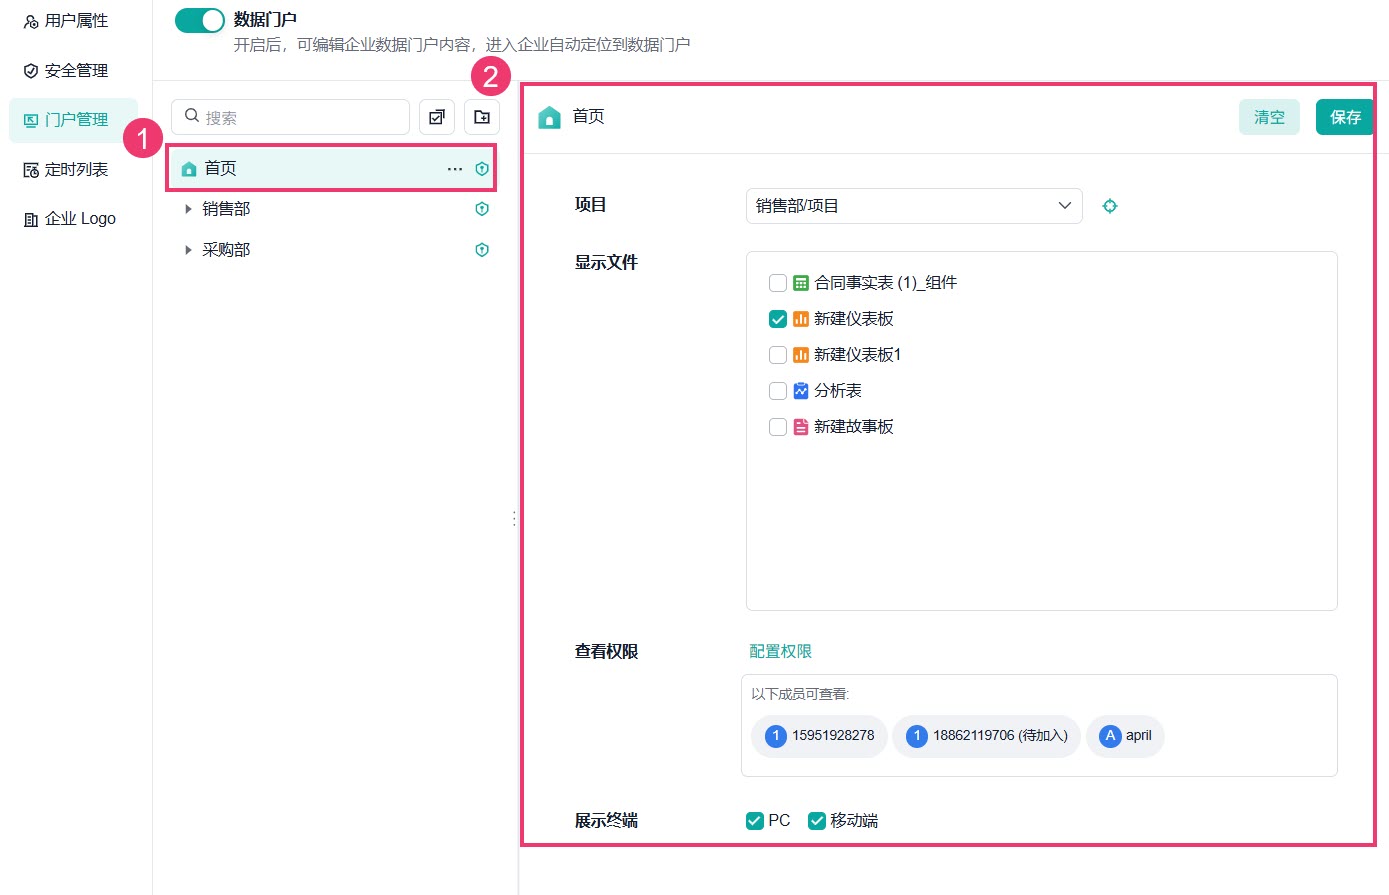Click the shield icon on 采购部 row
1389x895 pixels.
pos(482,250)
